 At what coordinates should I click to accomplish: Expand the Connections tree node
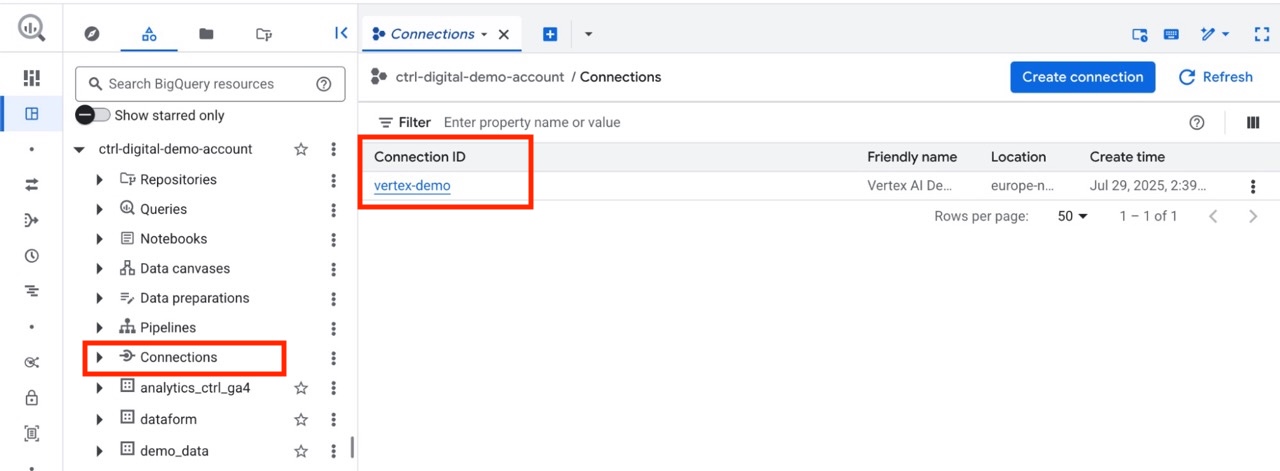(x=99, y=358)
